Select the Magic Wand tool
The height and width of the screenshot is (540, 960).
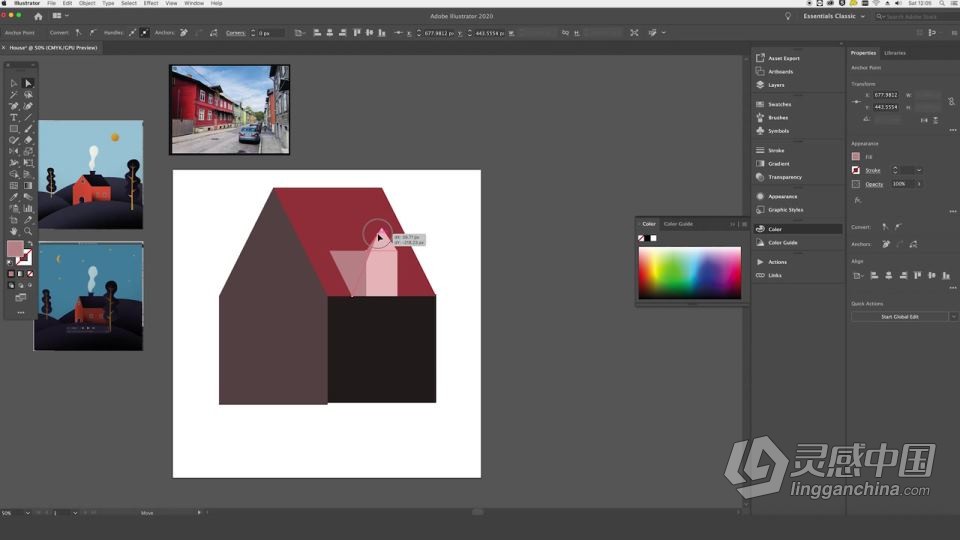tap(13, 95)
